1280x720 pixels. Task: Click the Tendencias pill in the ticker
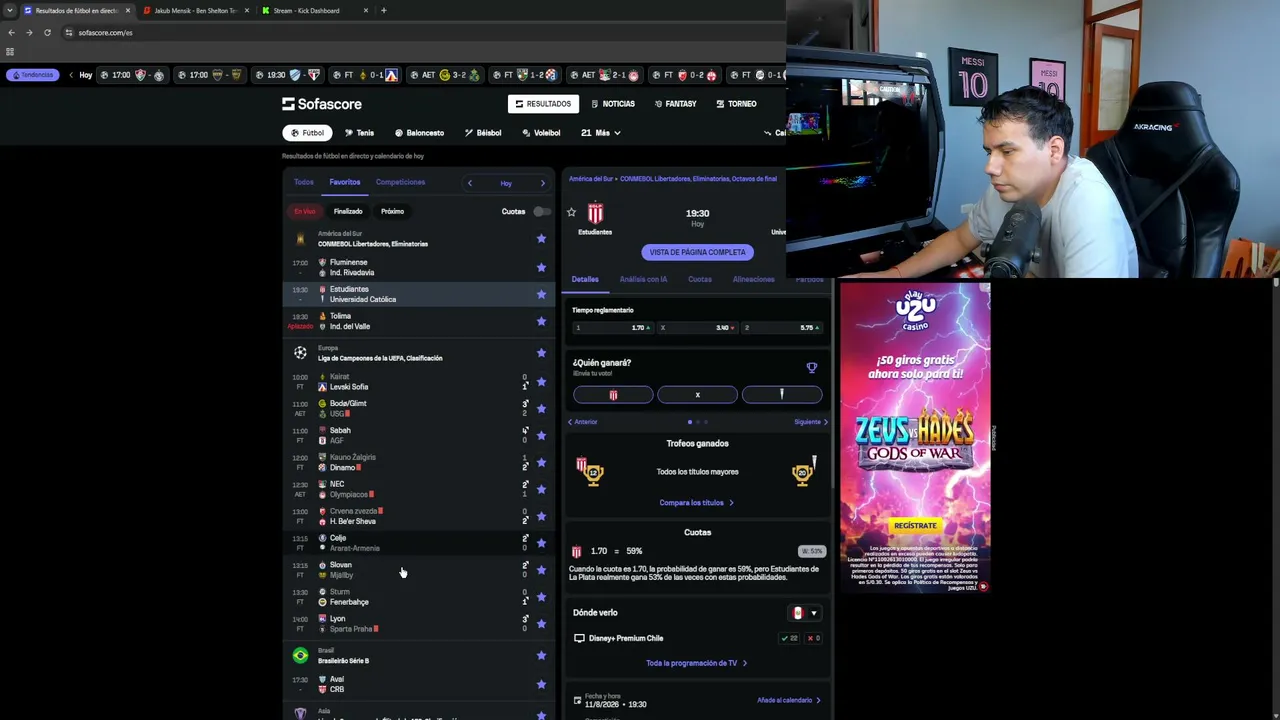point(31,75)
